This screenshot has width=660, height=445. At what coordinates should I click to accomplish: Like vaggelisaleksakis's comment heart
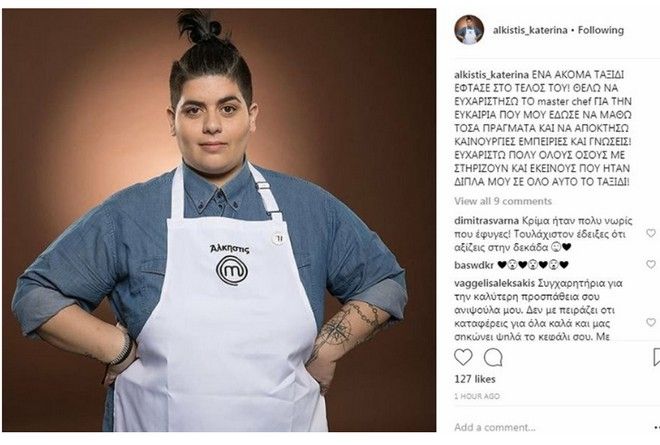click(651, 322)
